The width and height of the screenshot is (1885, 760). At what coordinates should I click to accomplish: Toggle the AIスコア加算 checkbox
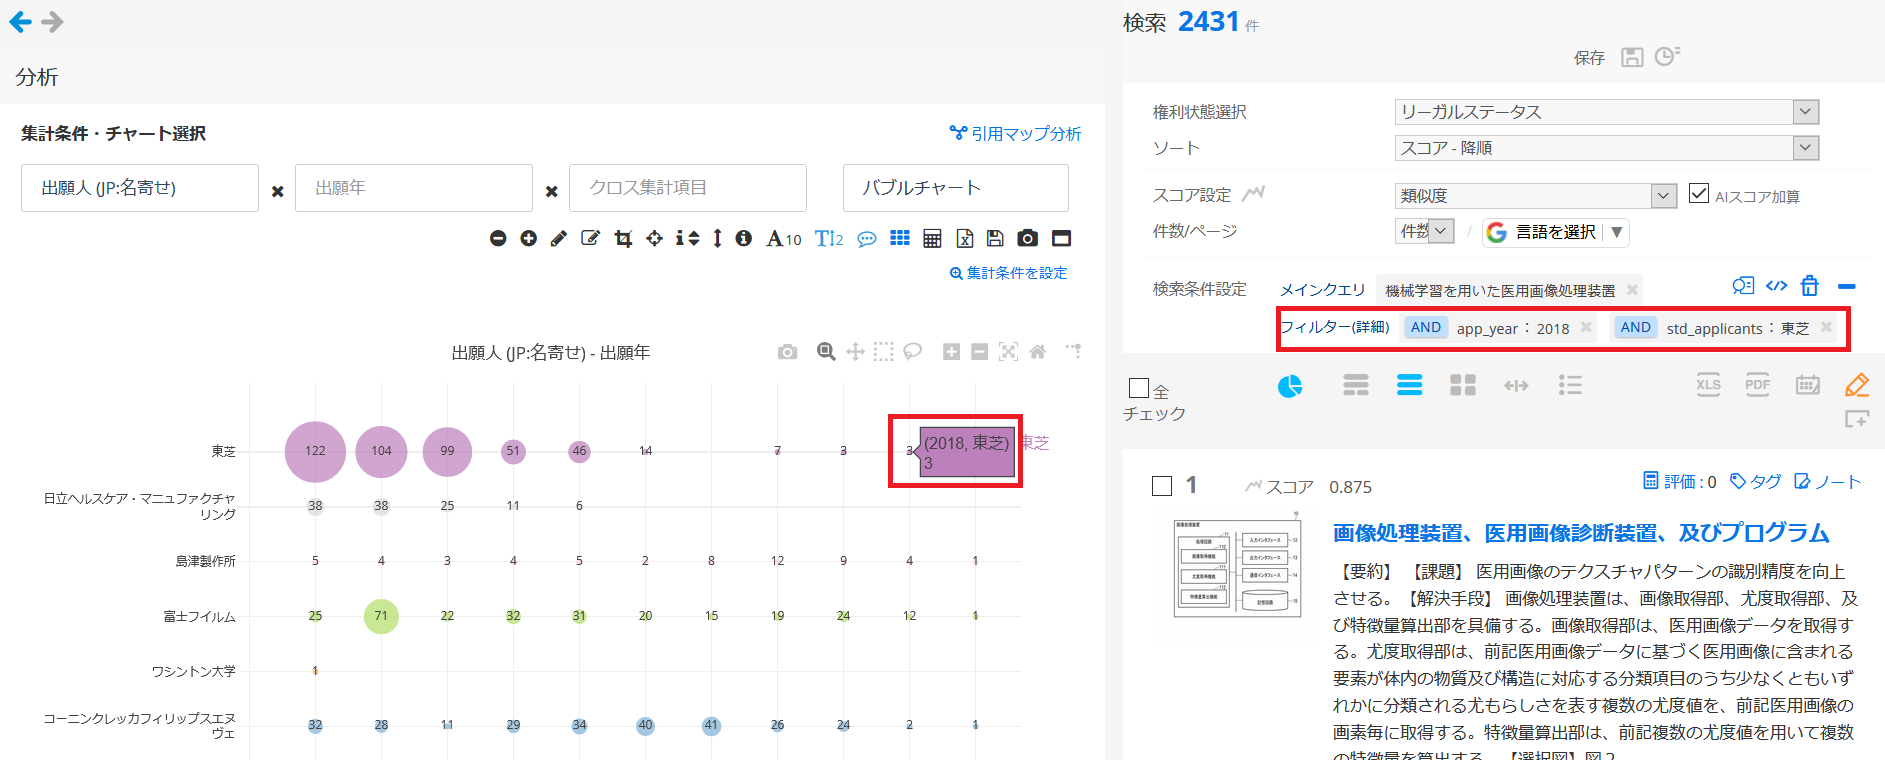point(1698,193)
